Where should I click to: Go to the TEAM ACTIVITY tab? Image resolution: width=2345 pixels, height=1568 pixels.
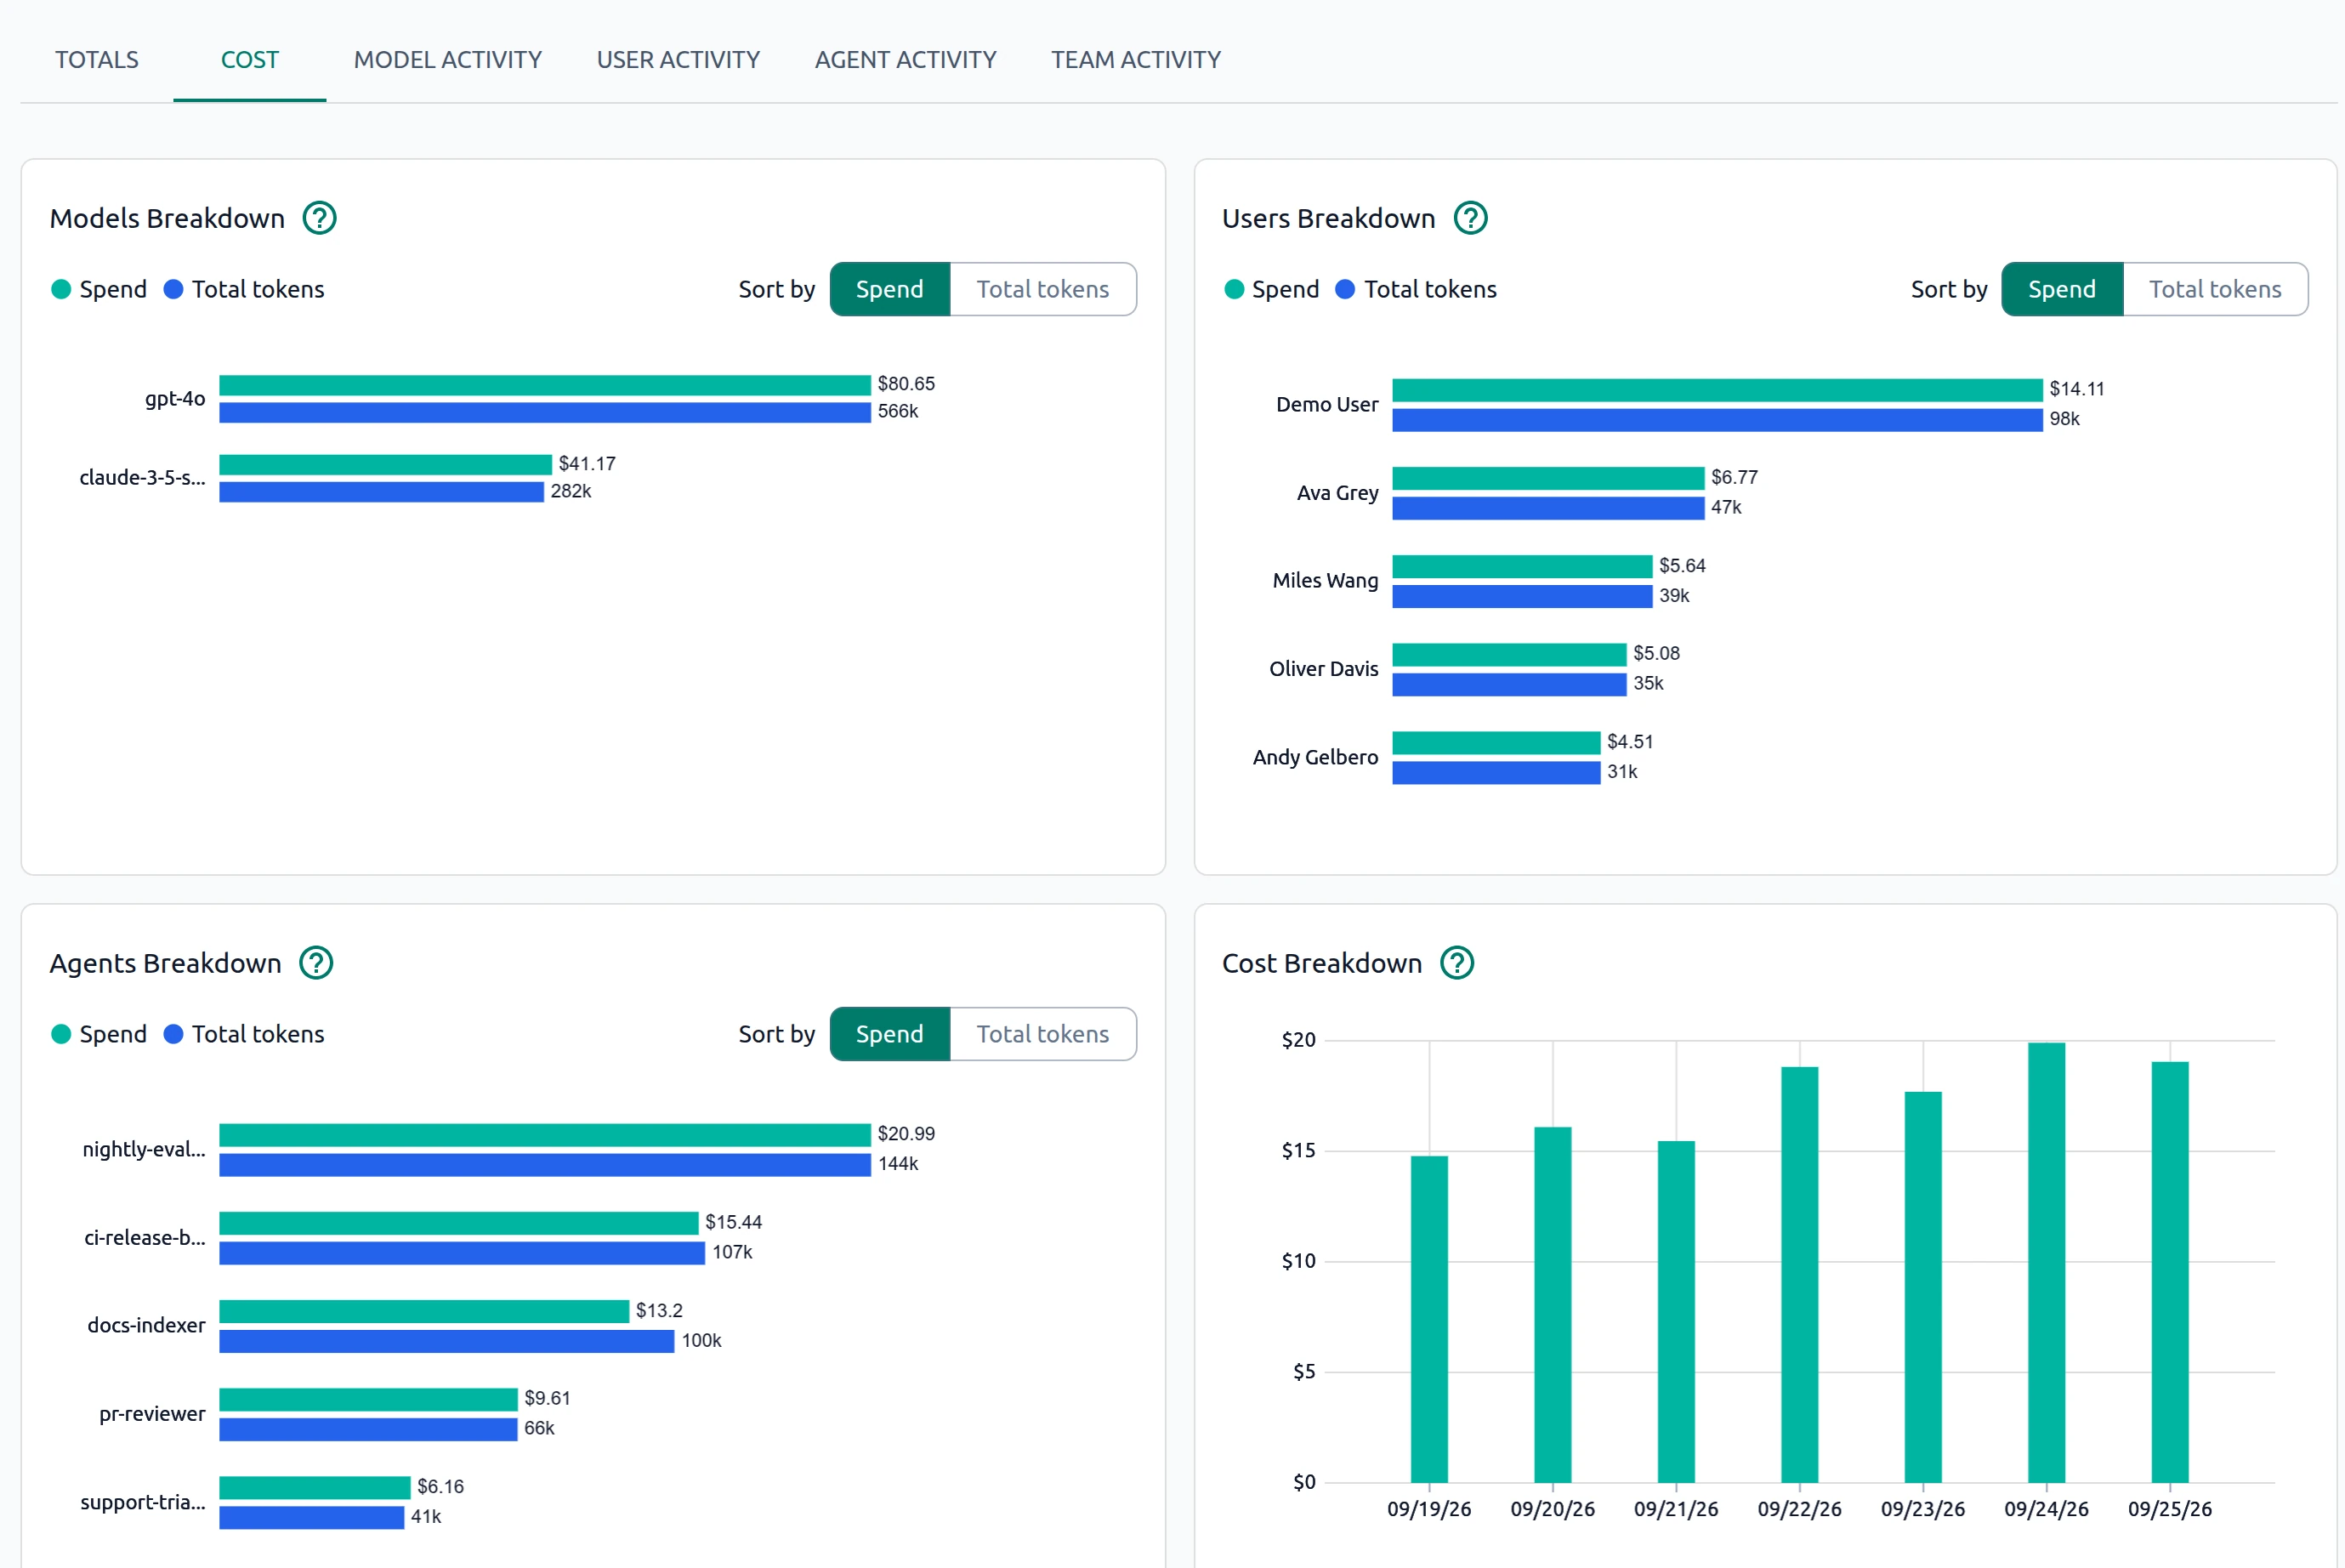tap(1136, 60)
